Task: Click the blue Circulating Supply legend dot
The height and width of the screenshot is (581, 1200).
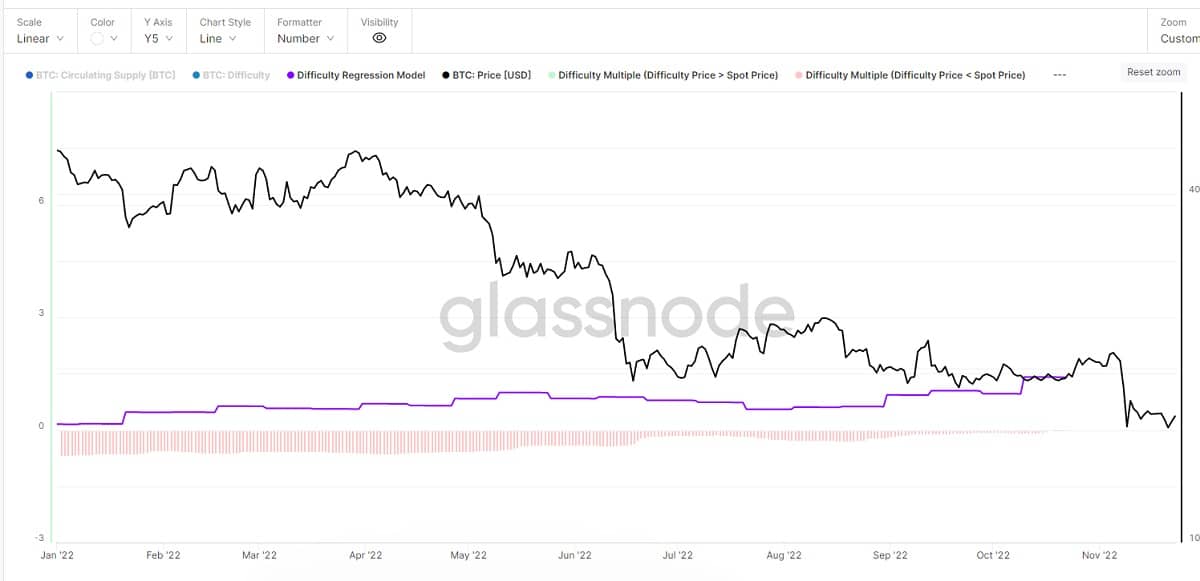Action: pos(29,75)
